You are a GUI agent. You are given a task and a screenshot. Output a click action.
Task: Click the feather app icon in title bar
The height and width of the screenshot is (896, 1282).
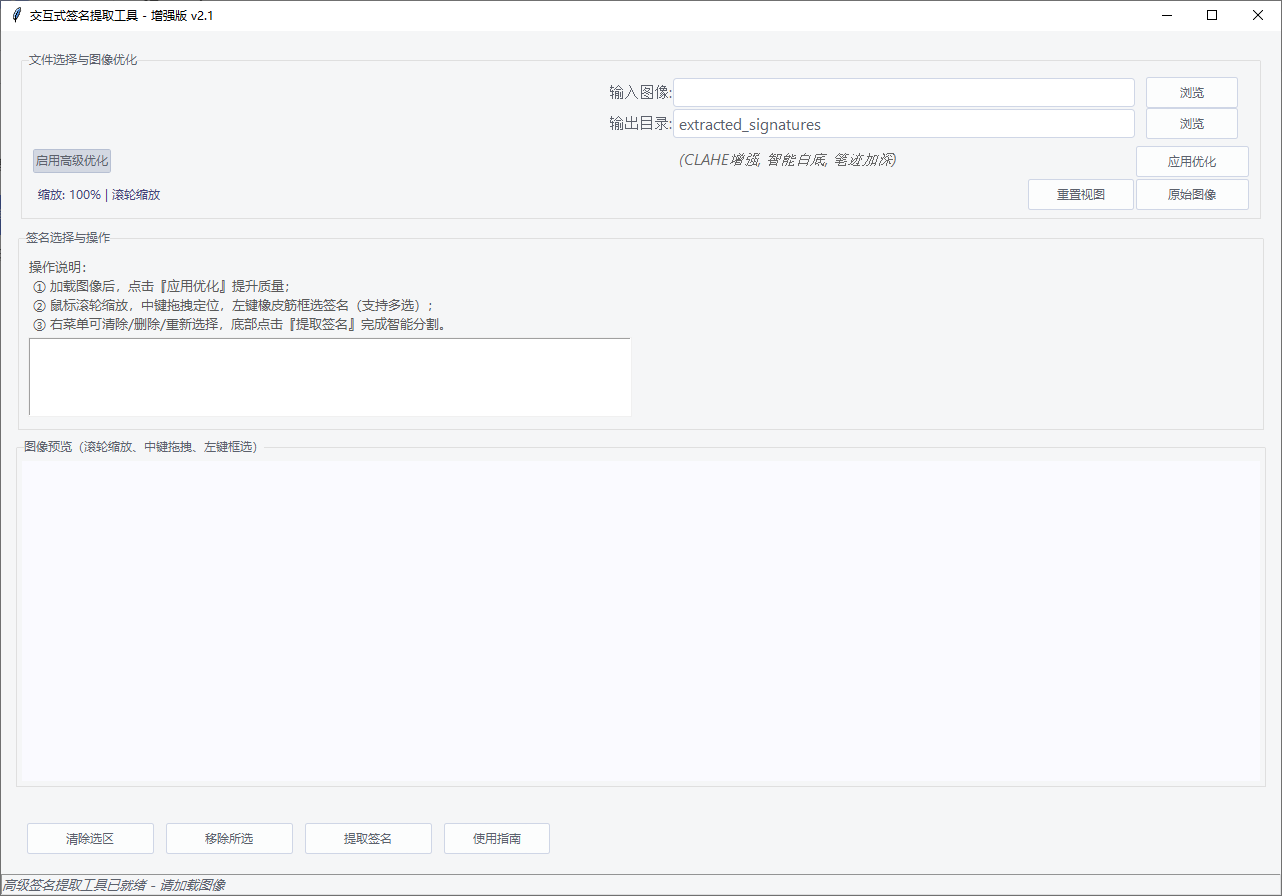point(16,15)
